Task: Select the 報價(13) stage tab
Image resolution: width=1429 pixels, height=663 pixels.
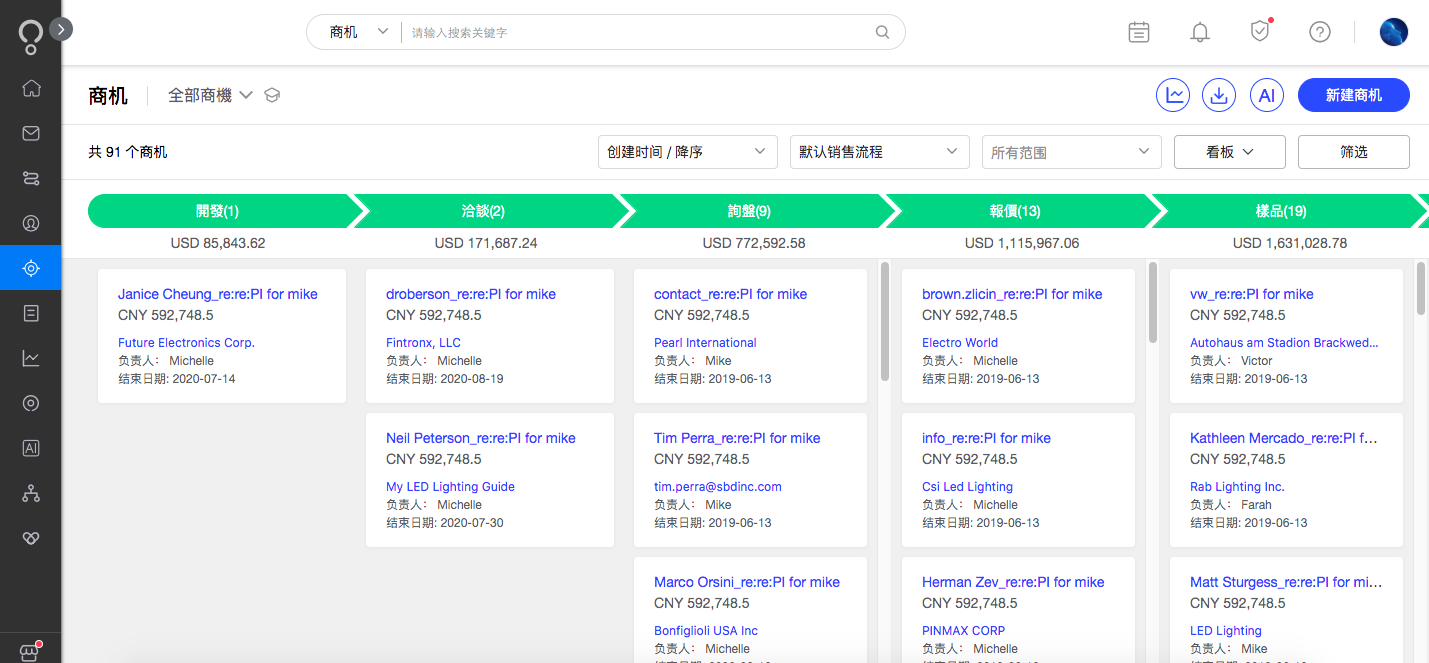Action: point(1014,211)
